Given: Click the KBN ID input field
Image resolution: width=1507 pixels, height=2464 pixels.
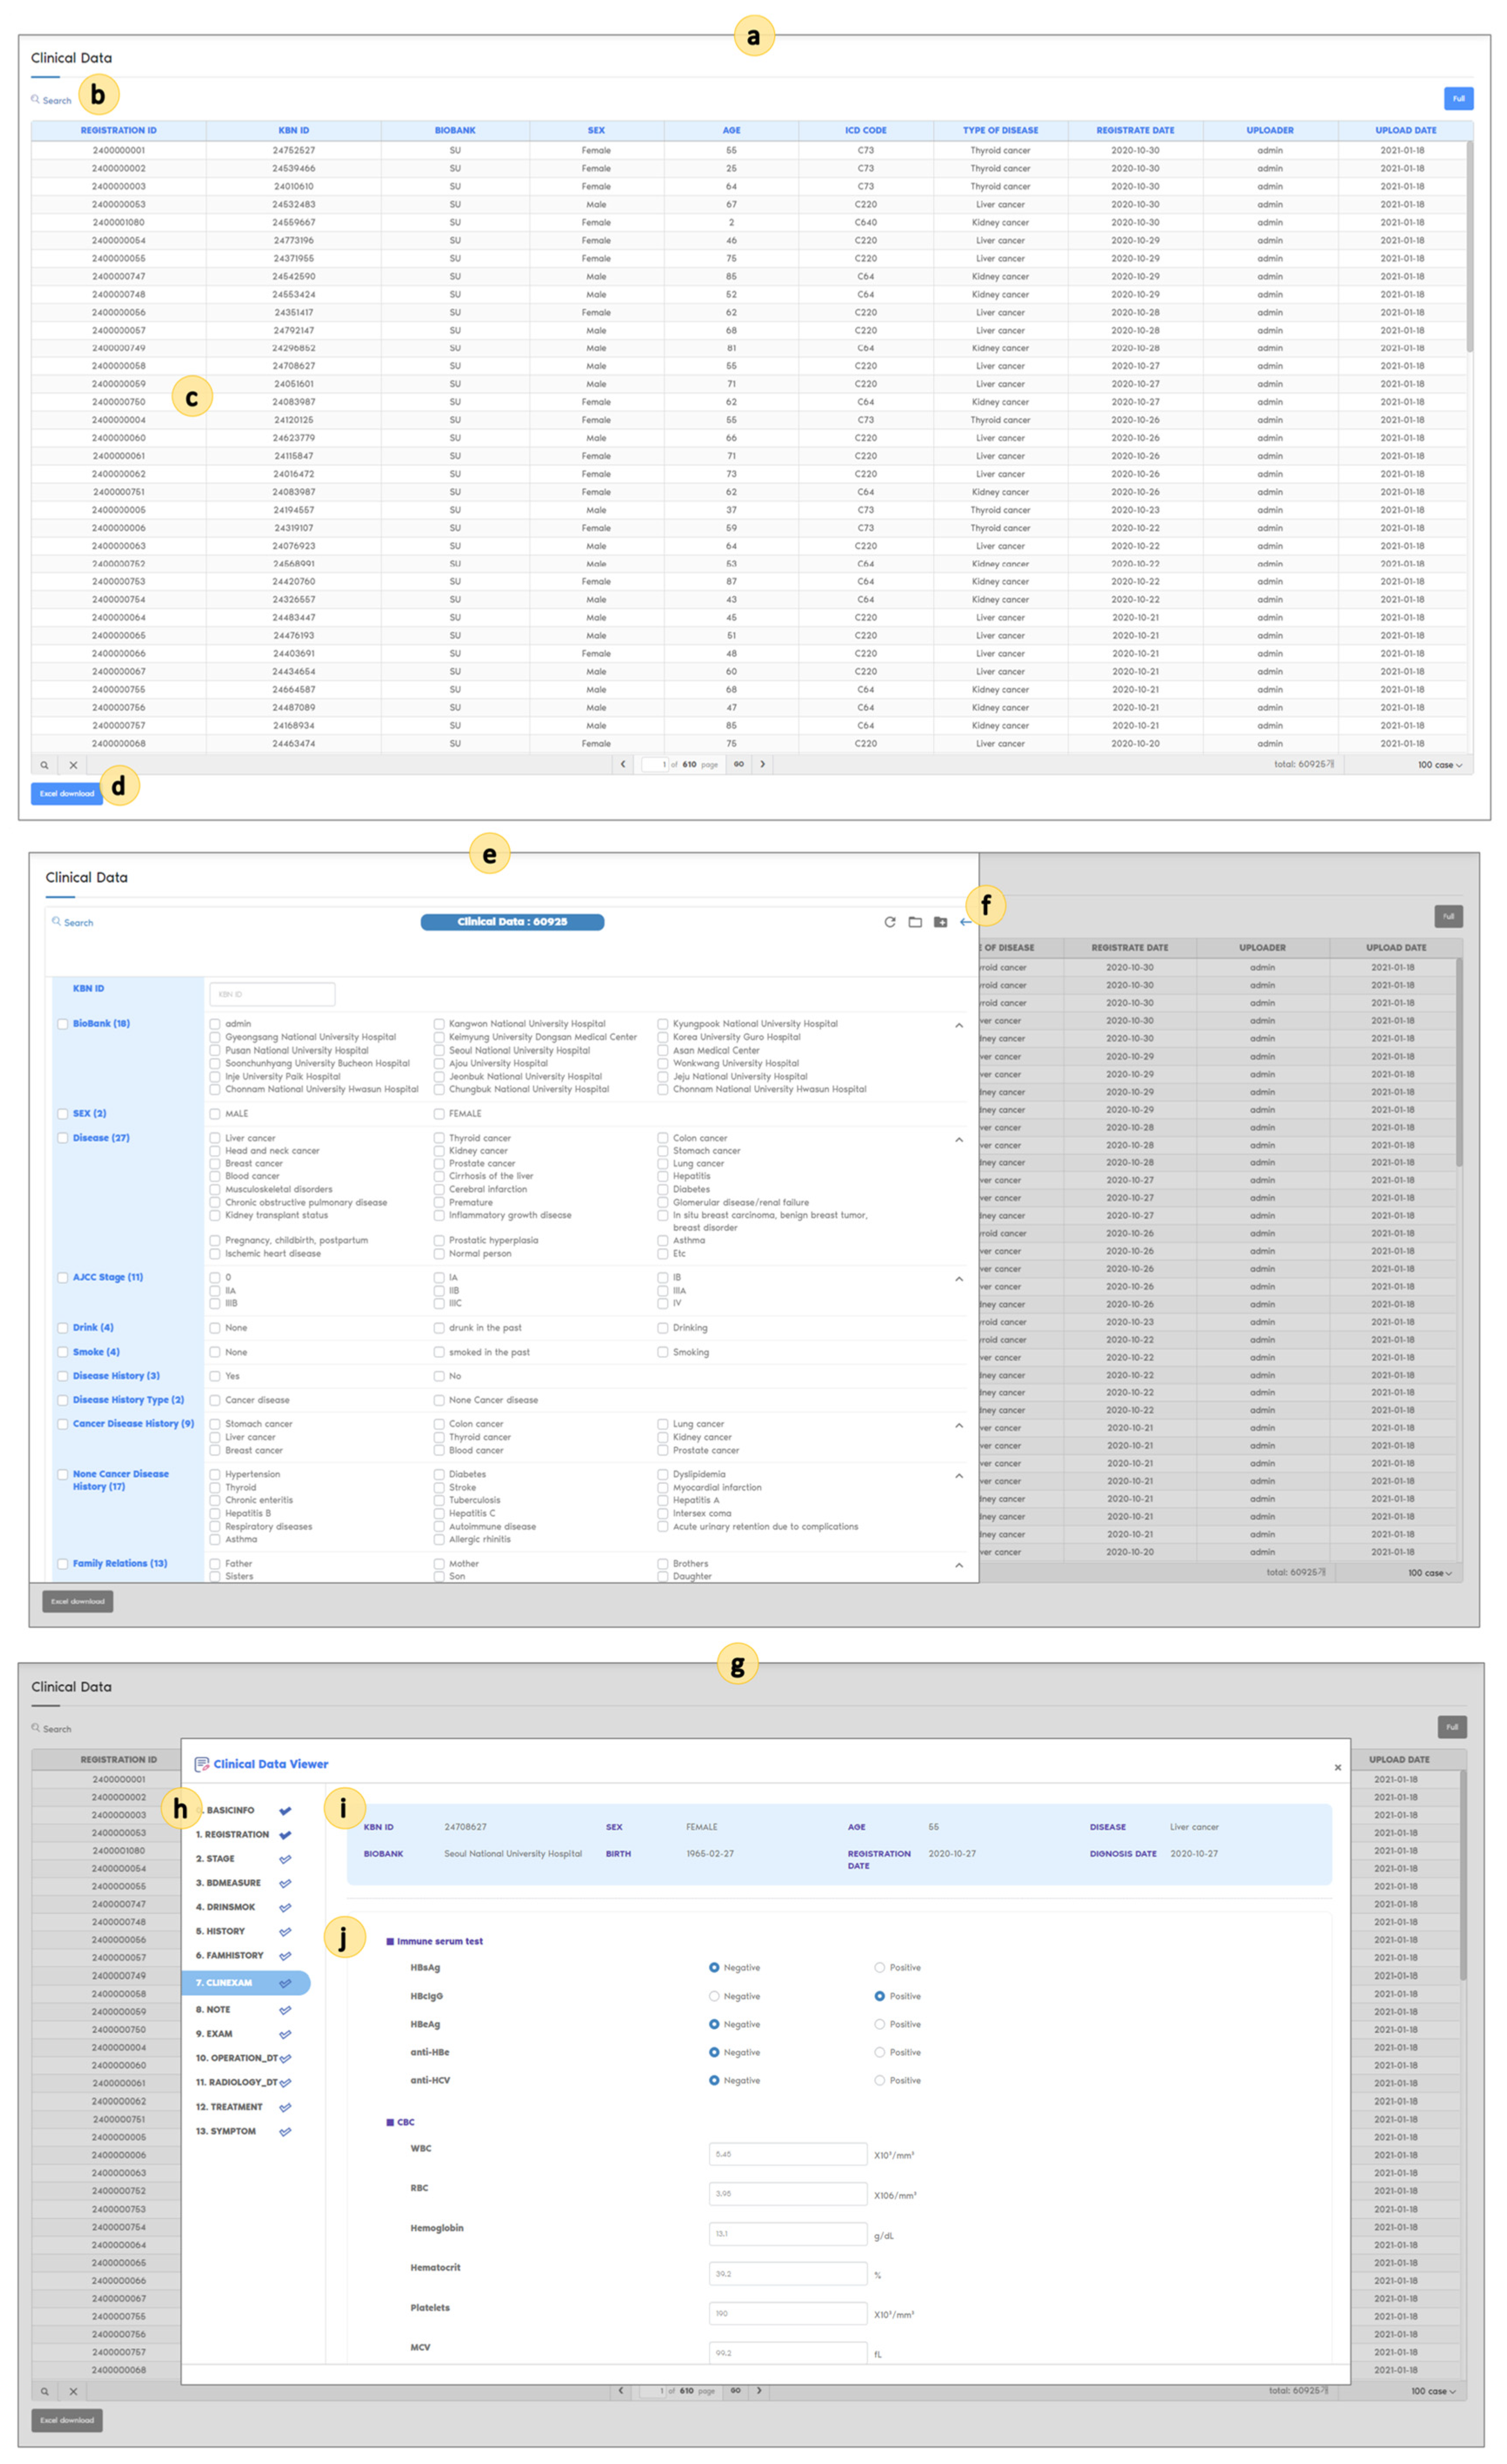Looking at the screenshot, I should [x=272, y=994].
